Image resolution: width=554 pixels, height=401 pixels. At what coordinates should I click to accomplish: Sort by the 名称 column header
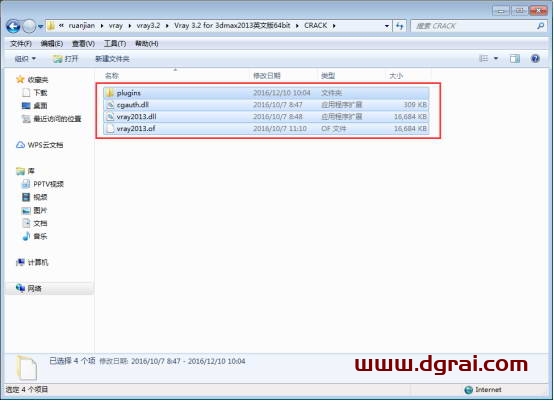click(112, 76)
